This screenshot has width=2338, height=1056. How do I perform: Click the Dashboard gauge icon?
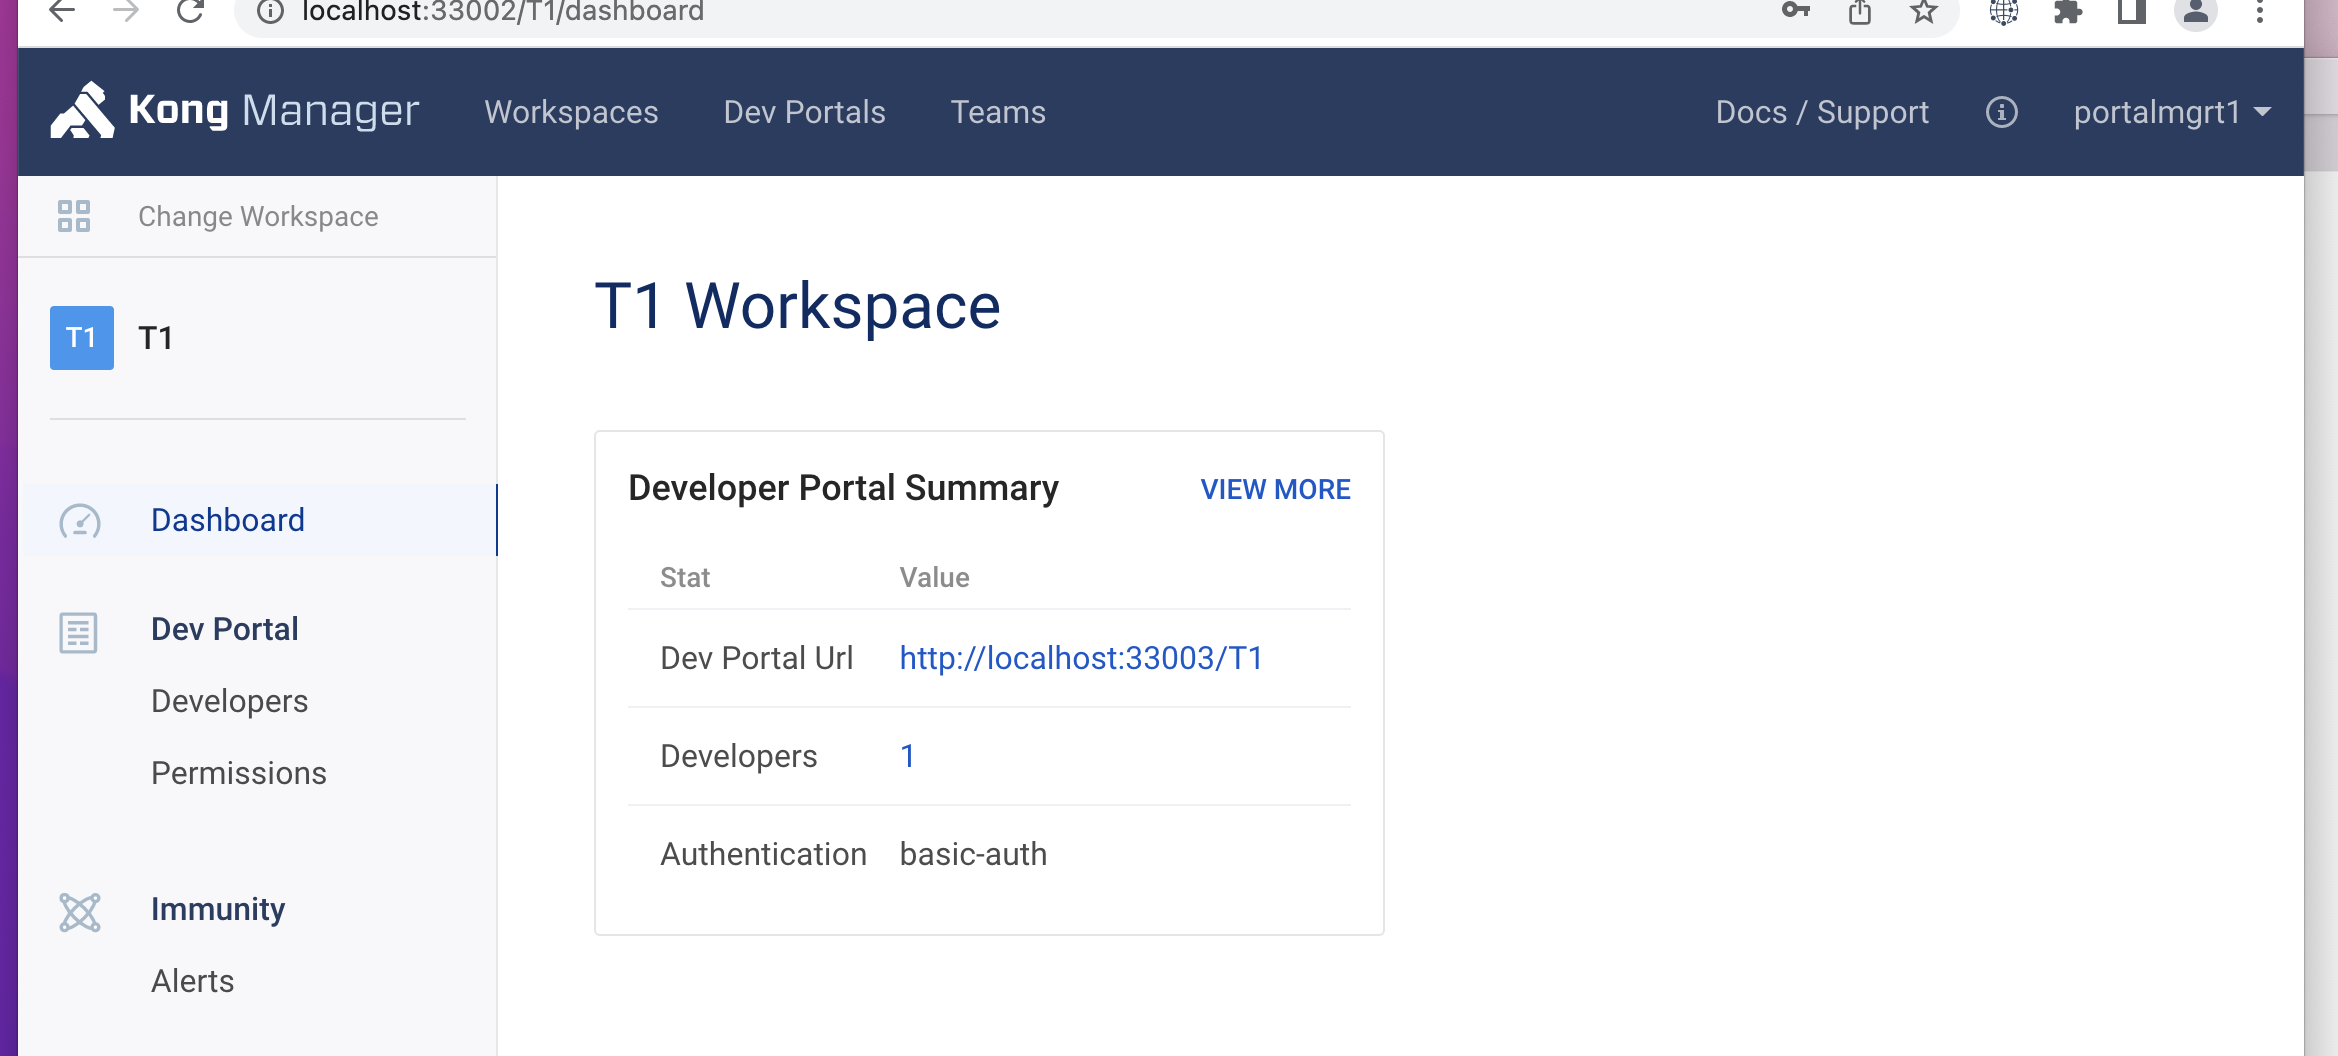80,521
